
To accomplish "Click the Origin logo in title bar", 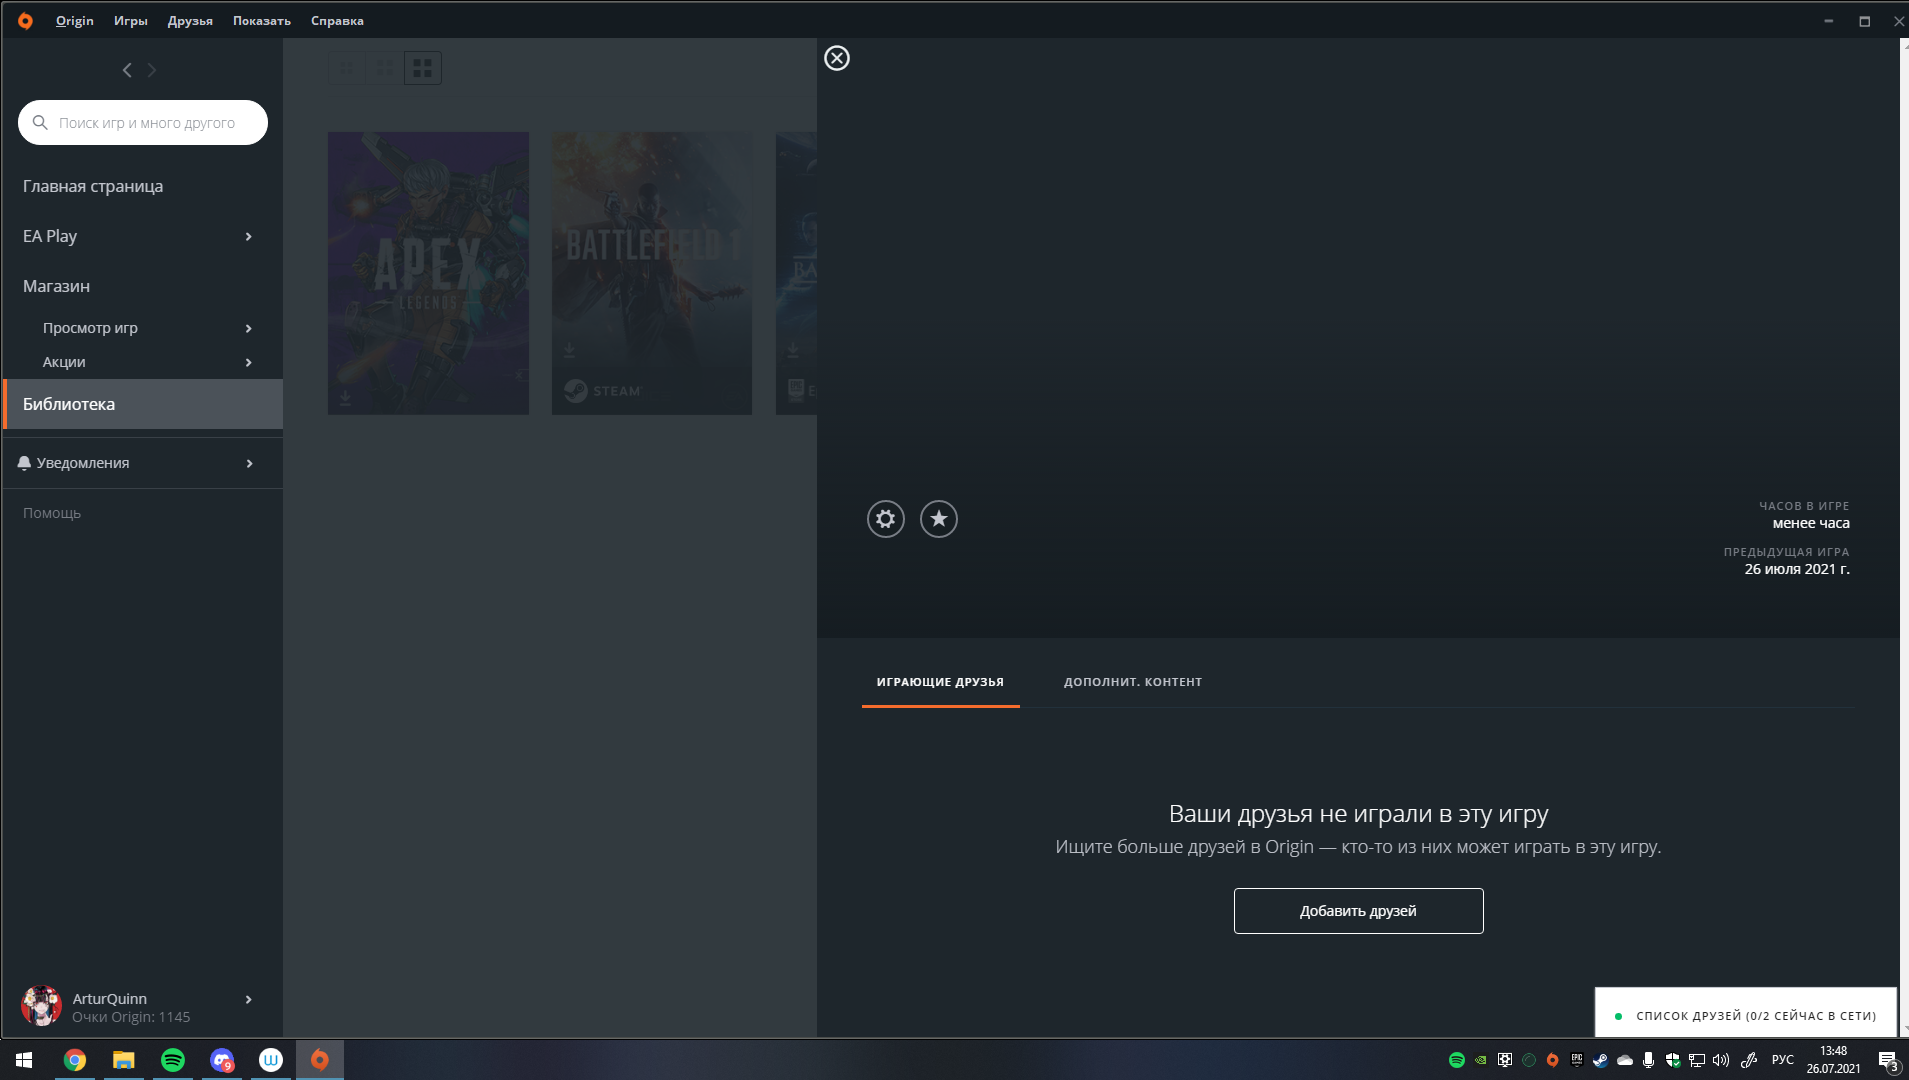I will [25, 21].
